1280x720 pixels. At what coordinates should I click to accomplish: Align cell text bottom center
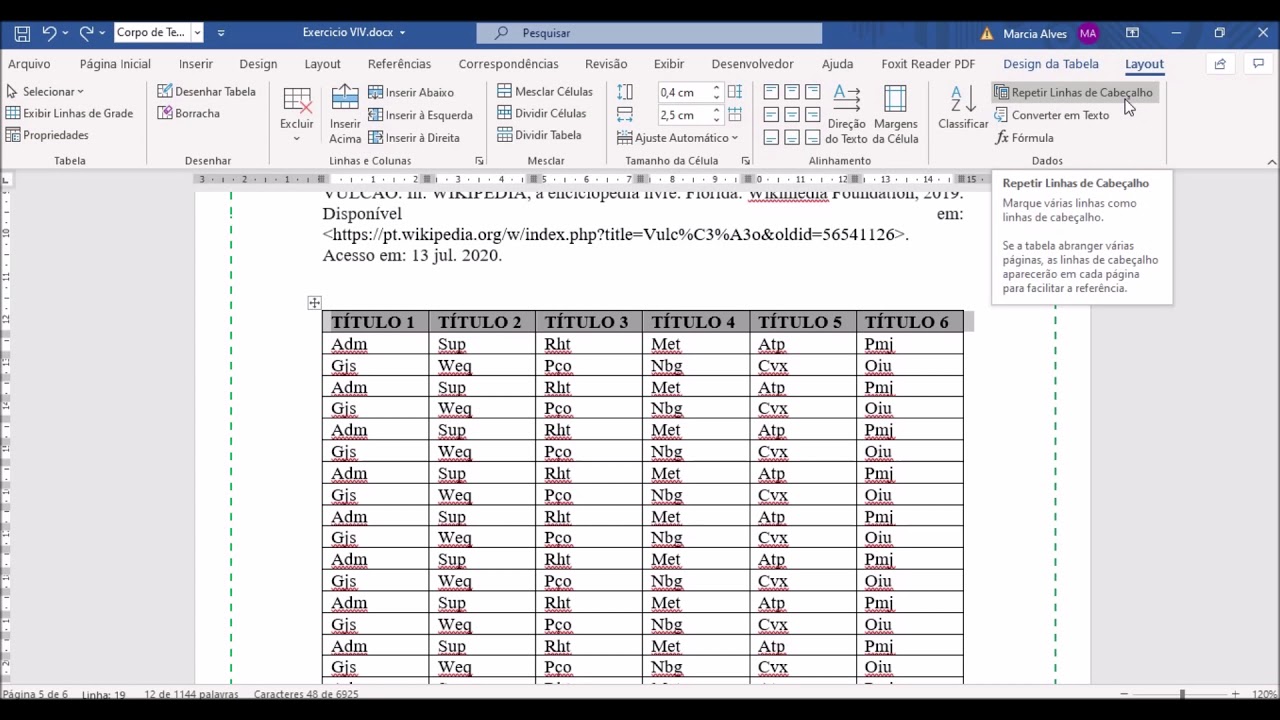tap(792, 138)
